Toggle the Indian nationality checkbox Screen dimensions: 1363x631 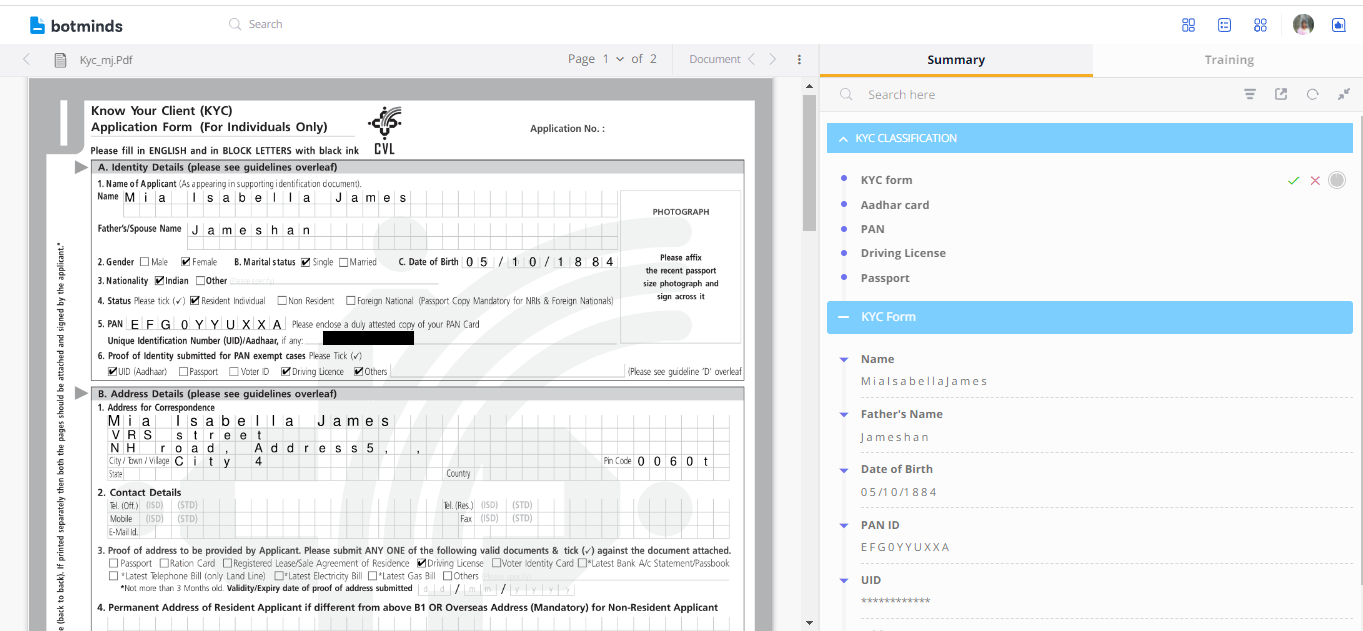click(159, 281)
